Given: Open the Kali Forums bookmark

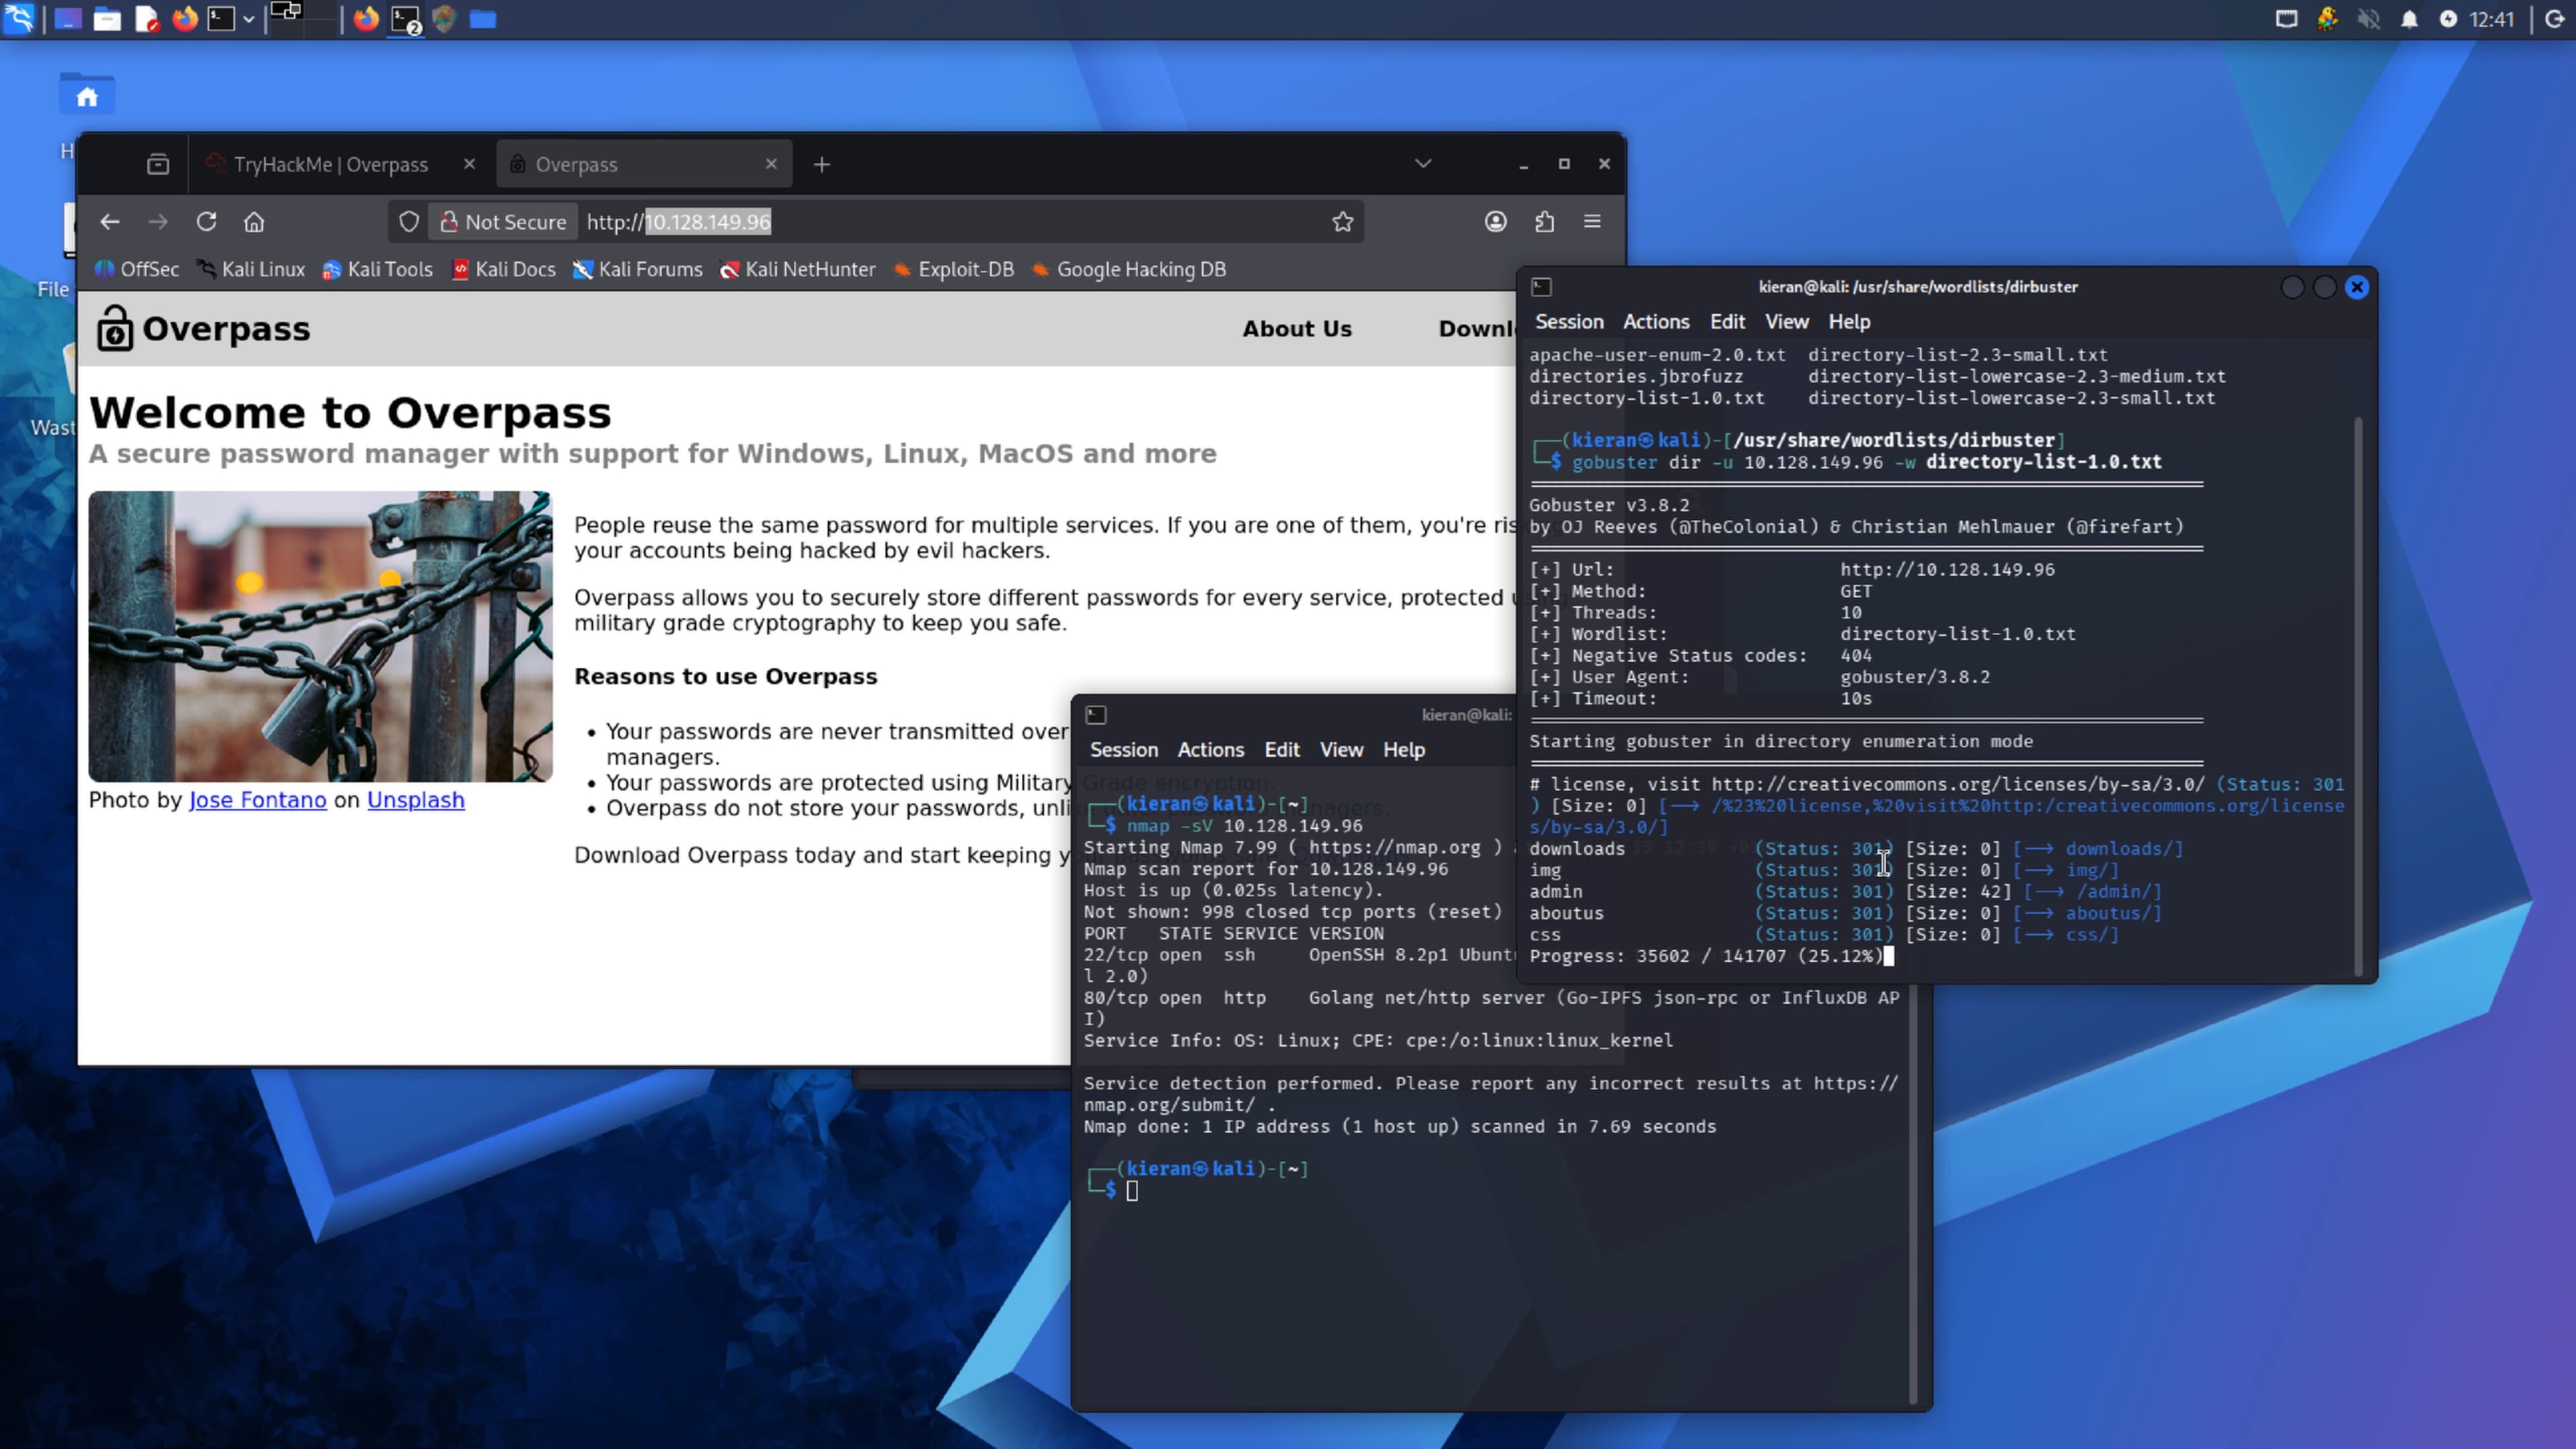Looking at the screenshot, I should point(637,269).
